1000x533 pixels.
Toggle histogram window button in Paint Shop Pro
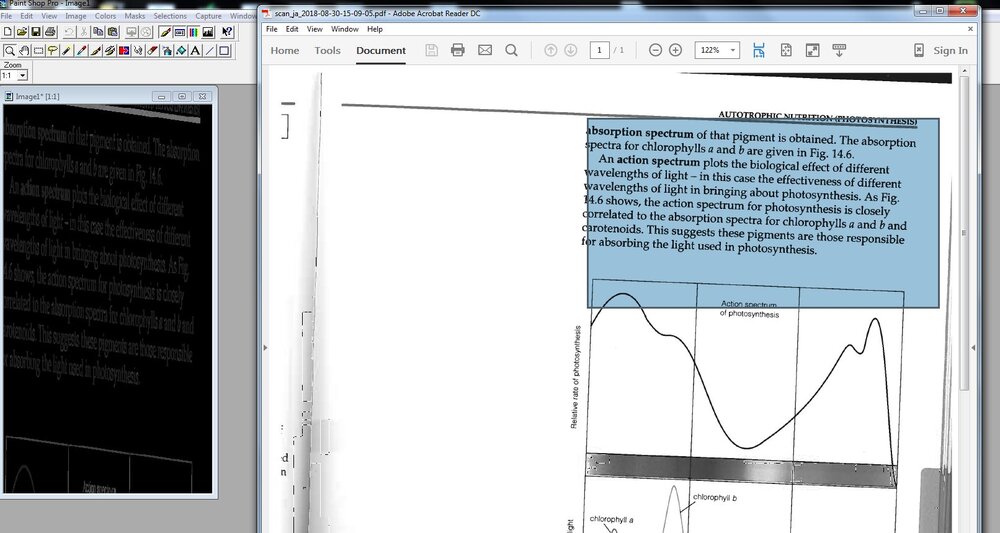click(208, 32)
